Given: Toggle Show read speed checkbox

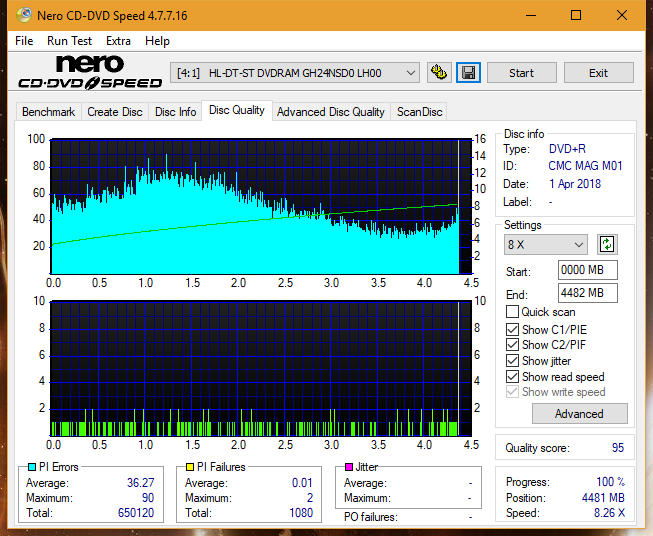Looking at the screenshot, I should [x=512, y=376].
